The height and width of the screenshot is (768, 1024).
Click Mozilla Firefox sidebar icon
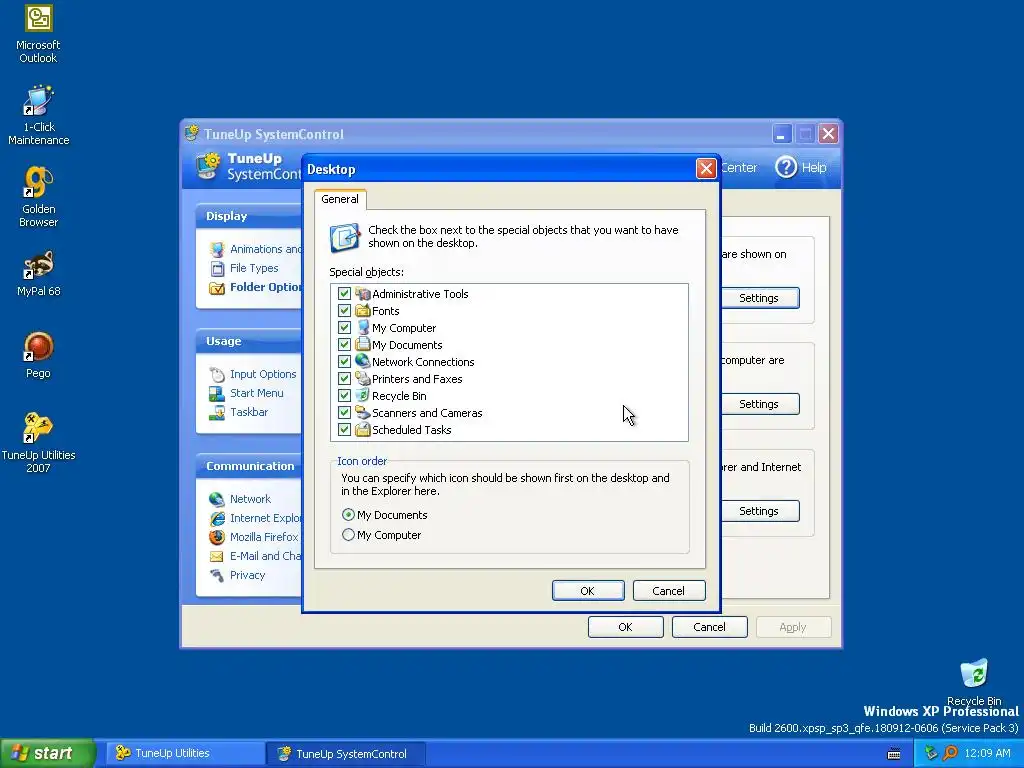217,537
